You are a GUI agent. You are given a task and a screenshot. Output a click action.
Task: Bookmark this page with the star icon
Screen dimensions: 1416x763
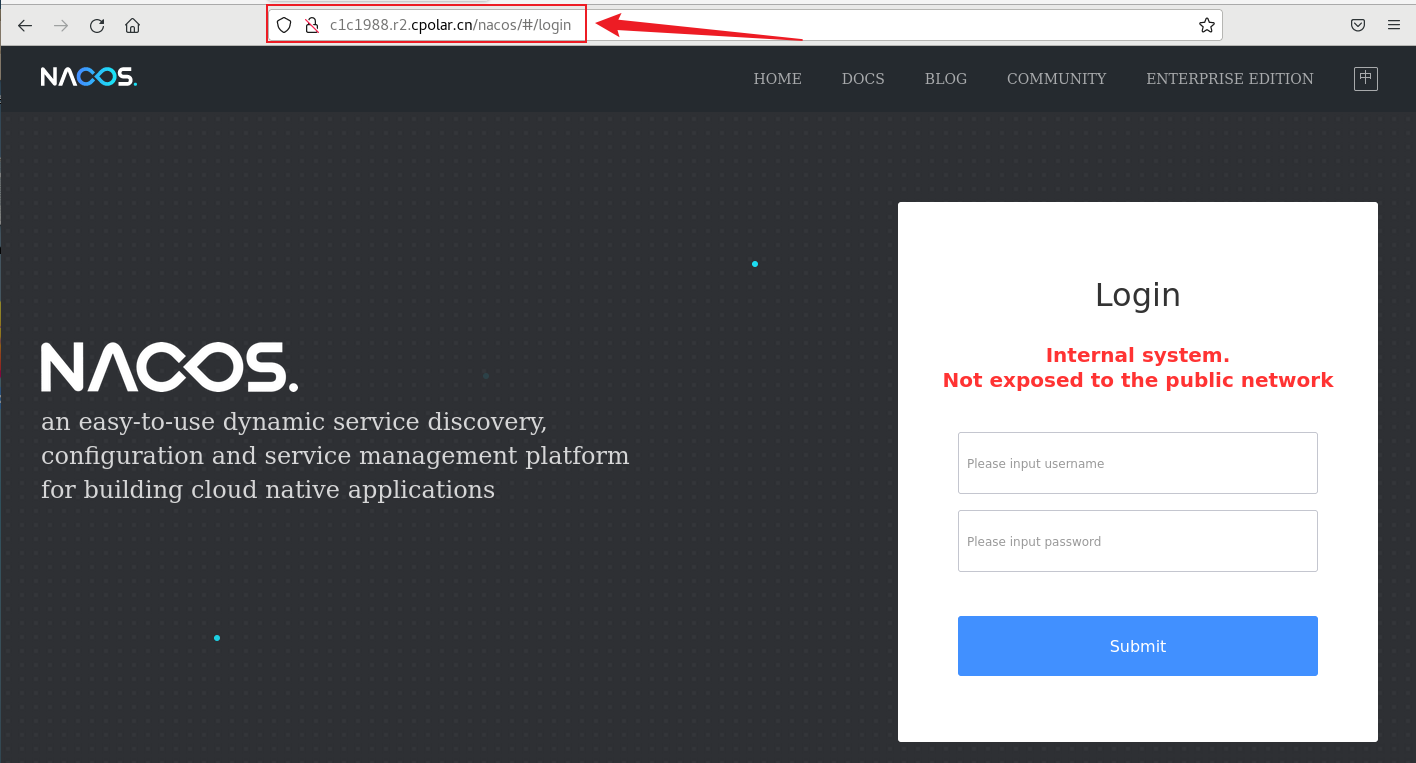(1207, 26)
